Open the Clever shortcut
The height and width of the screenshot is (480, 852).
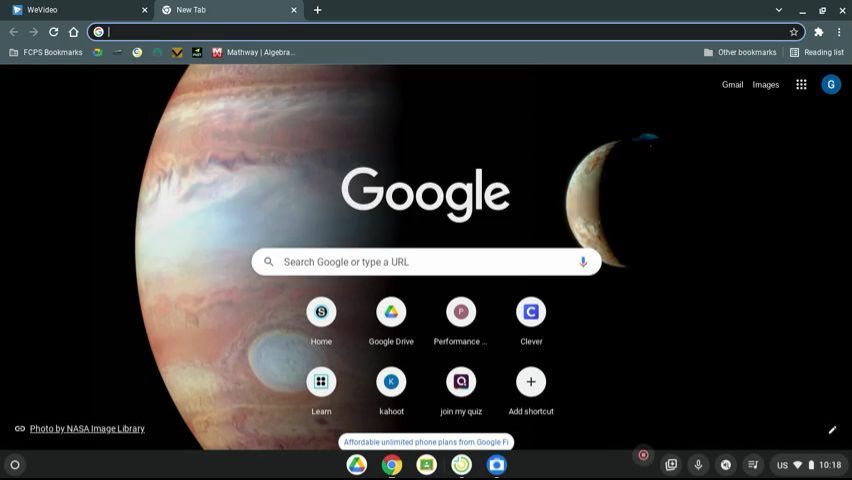click(531, 312)
